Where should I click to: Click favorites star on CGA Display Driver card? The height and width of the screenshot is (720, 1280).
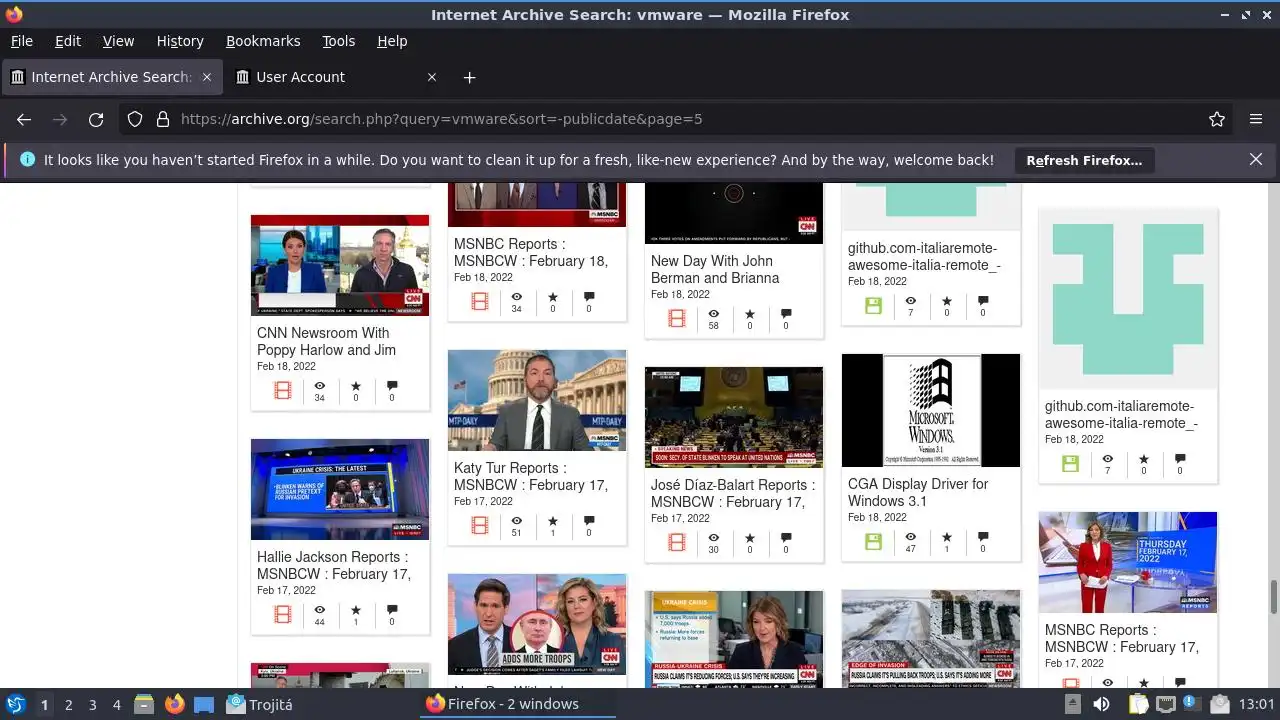pos(947,536)
